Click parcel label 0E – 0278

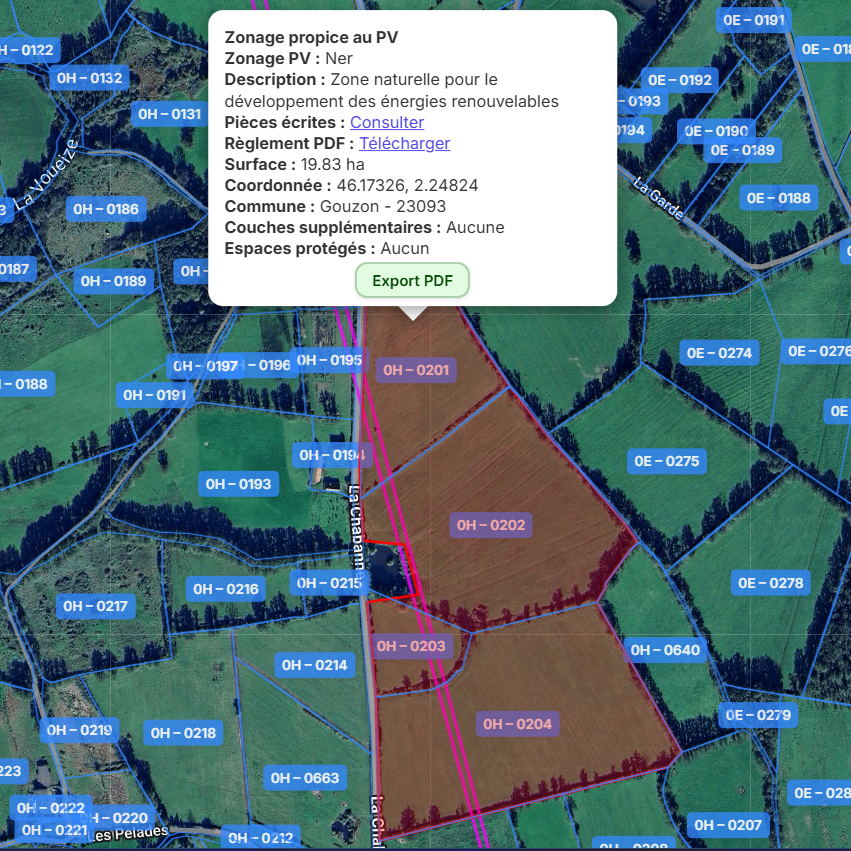(770, 583)
